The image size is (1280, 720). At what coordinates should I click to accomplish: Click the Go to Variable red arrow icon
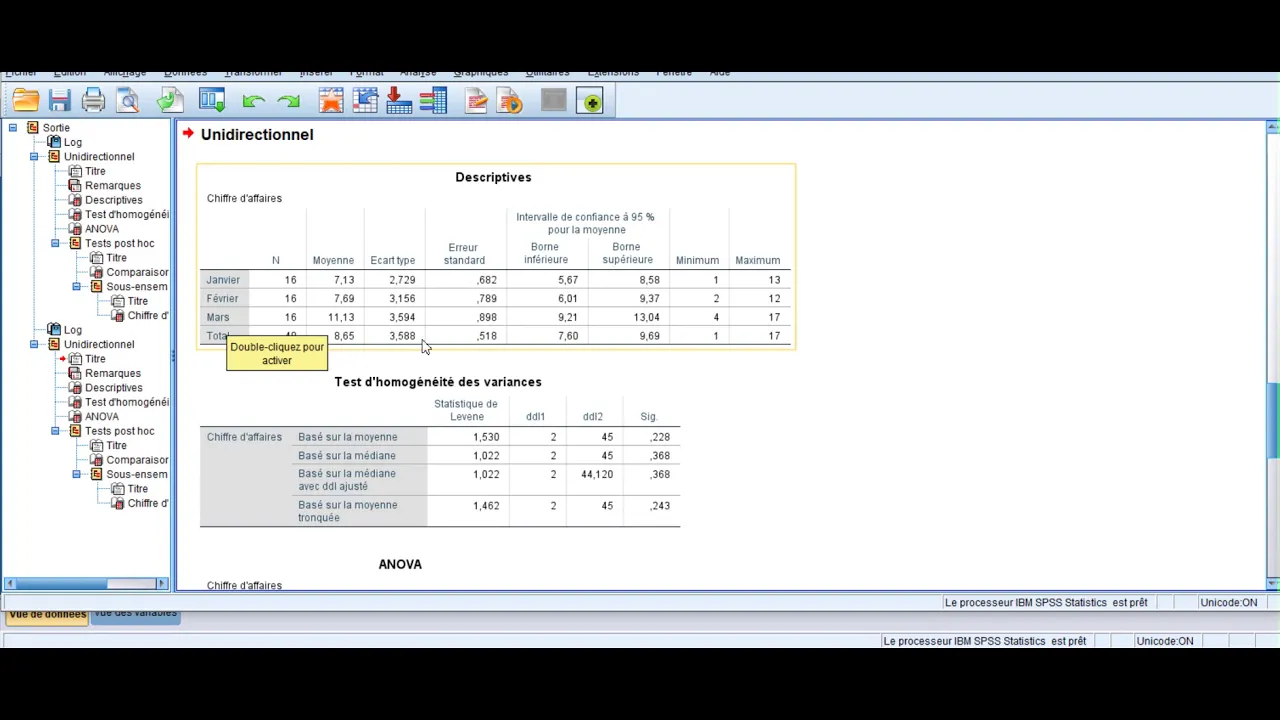pos(399,100)
